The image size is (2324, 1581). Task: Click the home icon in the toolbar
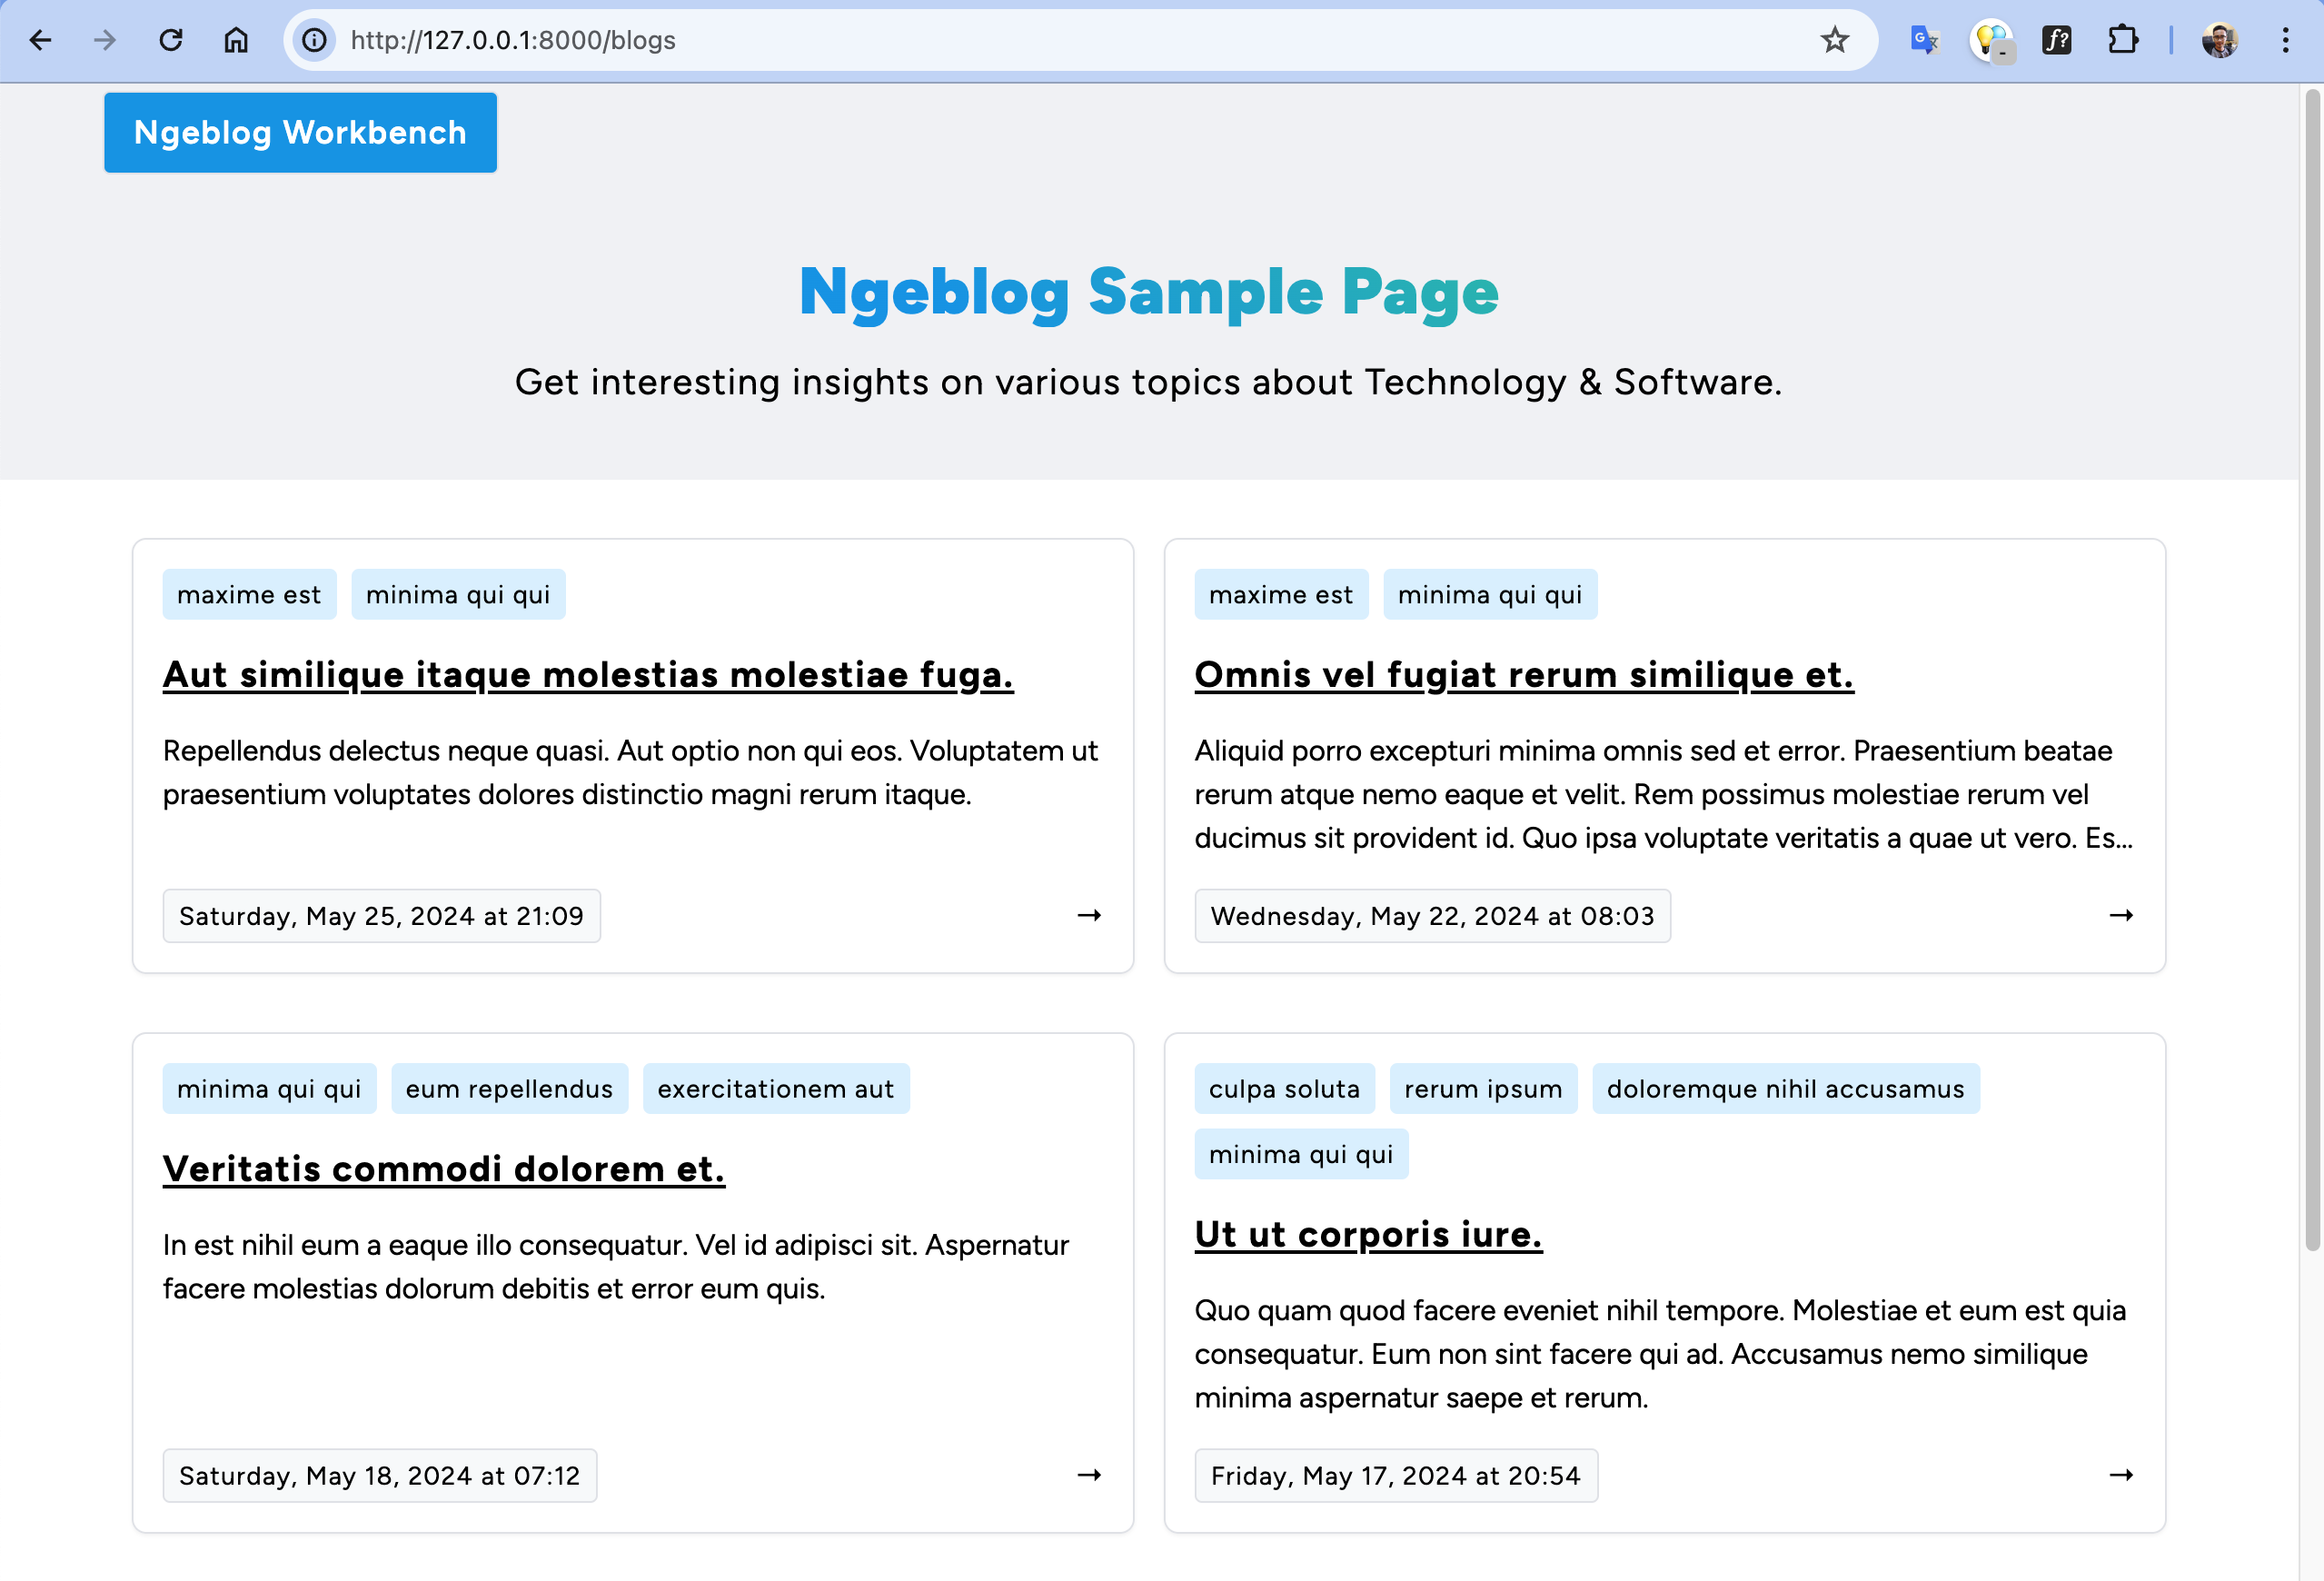tap(236, 40)
